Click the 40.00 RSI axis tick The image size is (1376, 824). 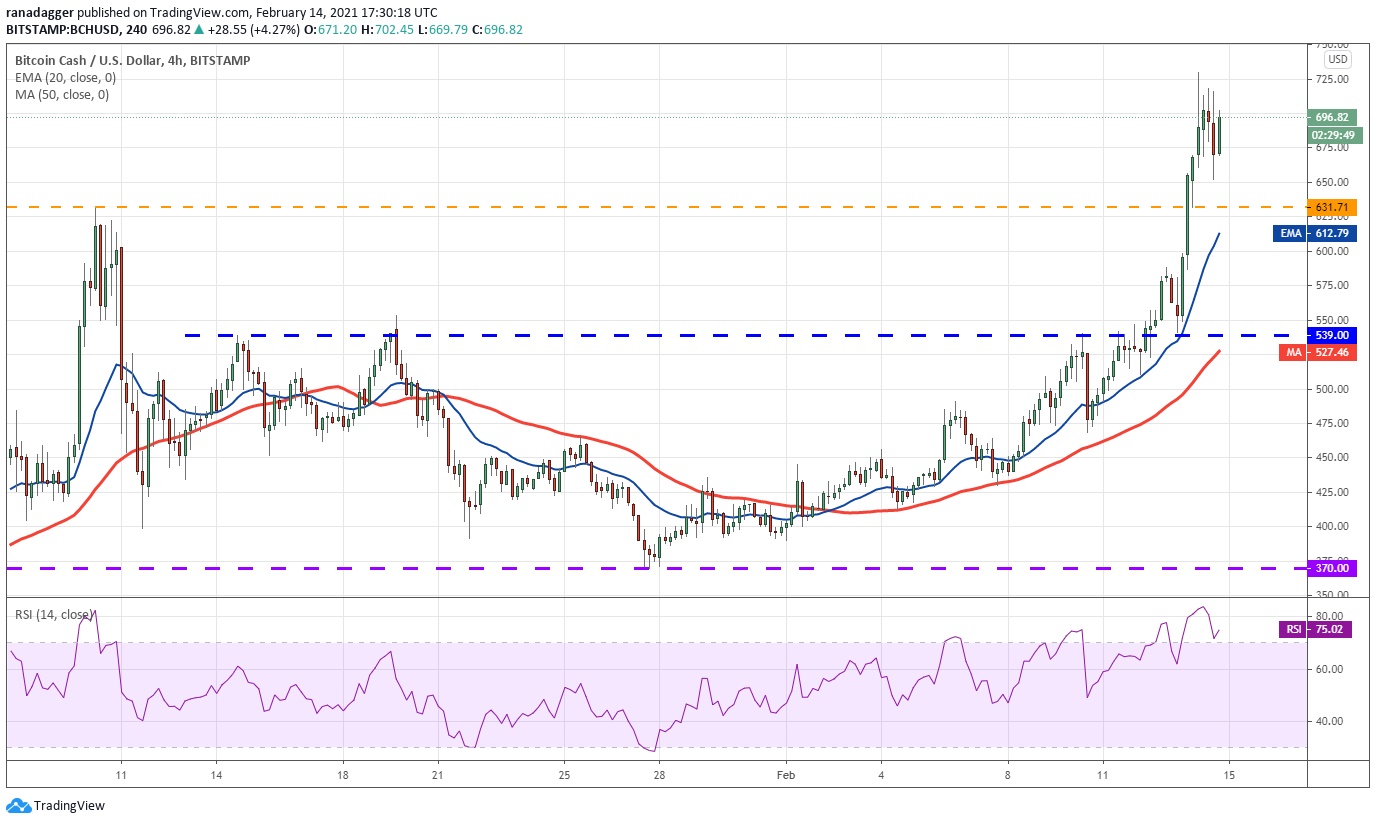[x=1329, y=721]
